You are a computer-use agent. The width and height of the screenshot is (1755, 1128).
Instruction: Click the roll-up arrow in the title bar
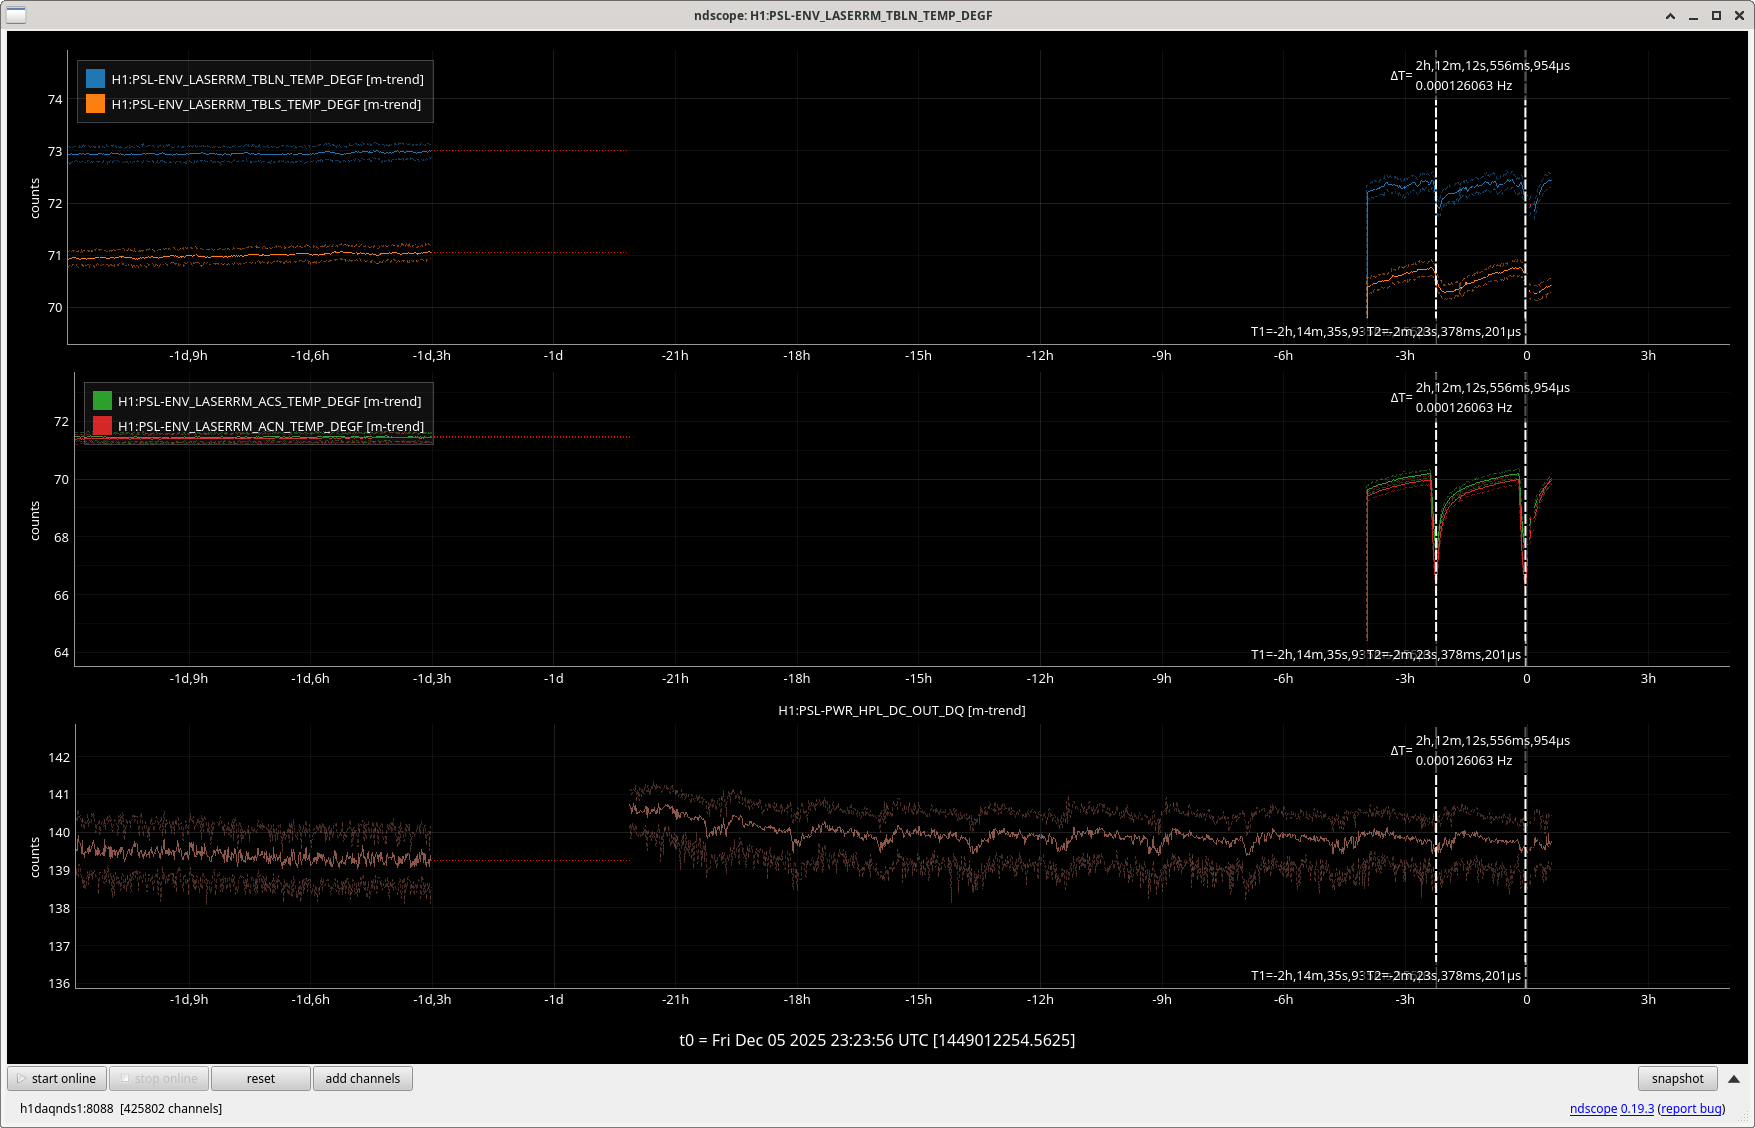coord(1670,16)
